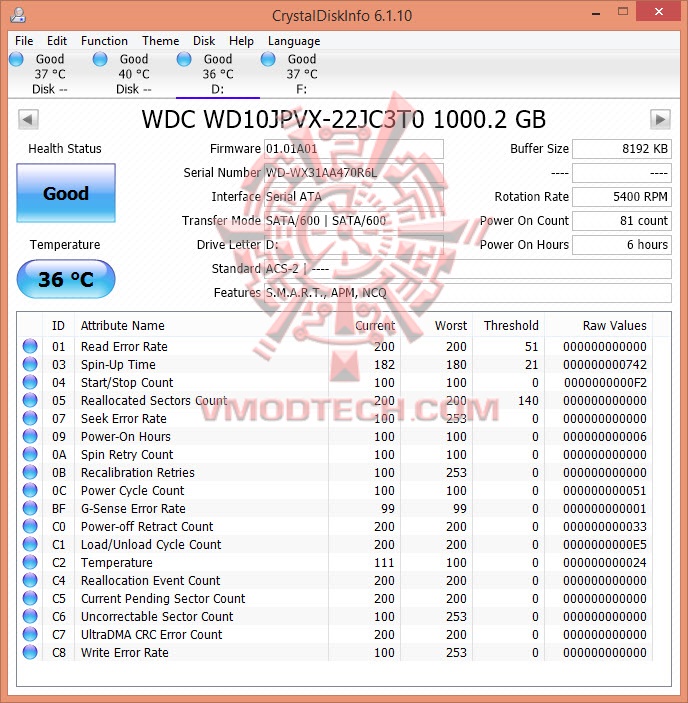The width and height of the screenshot is (688, 703).
Task: Click the Buffer Size value 8192 KB
Action: coord(622,149)
